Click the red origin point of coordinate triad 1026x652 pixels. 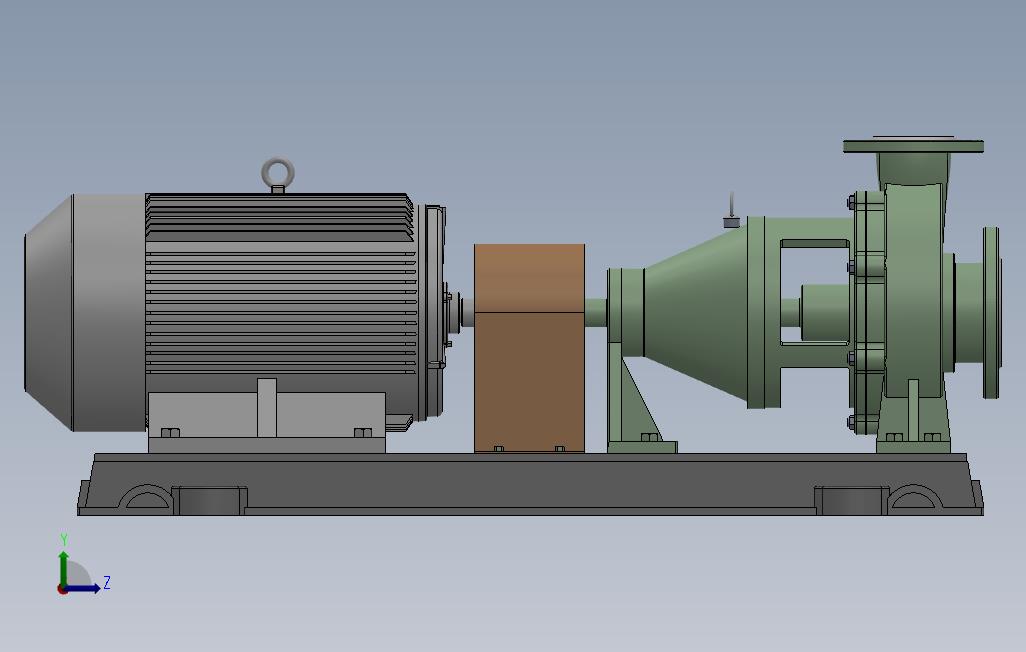(62, 589)
